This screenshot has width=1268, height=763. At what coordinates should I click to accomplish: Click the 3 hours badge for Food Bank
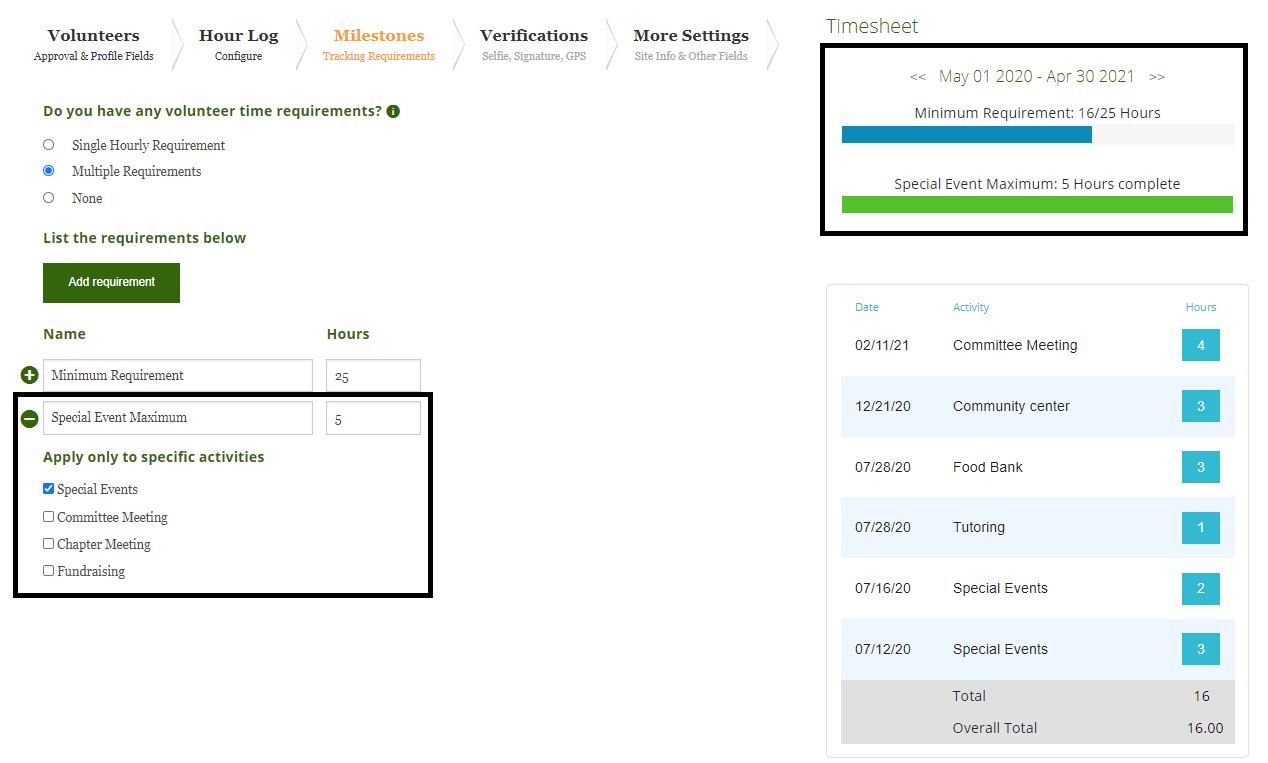[1201, 467]
